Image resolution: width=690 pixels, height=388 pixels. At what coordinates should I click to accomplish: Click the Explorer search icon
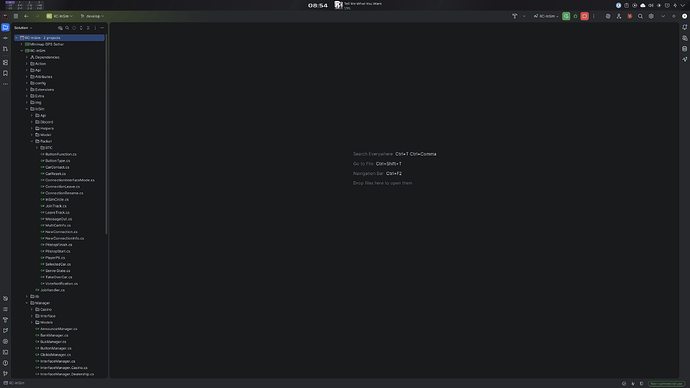tap(67, 28)
